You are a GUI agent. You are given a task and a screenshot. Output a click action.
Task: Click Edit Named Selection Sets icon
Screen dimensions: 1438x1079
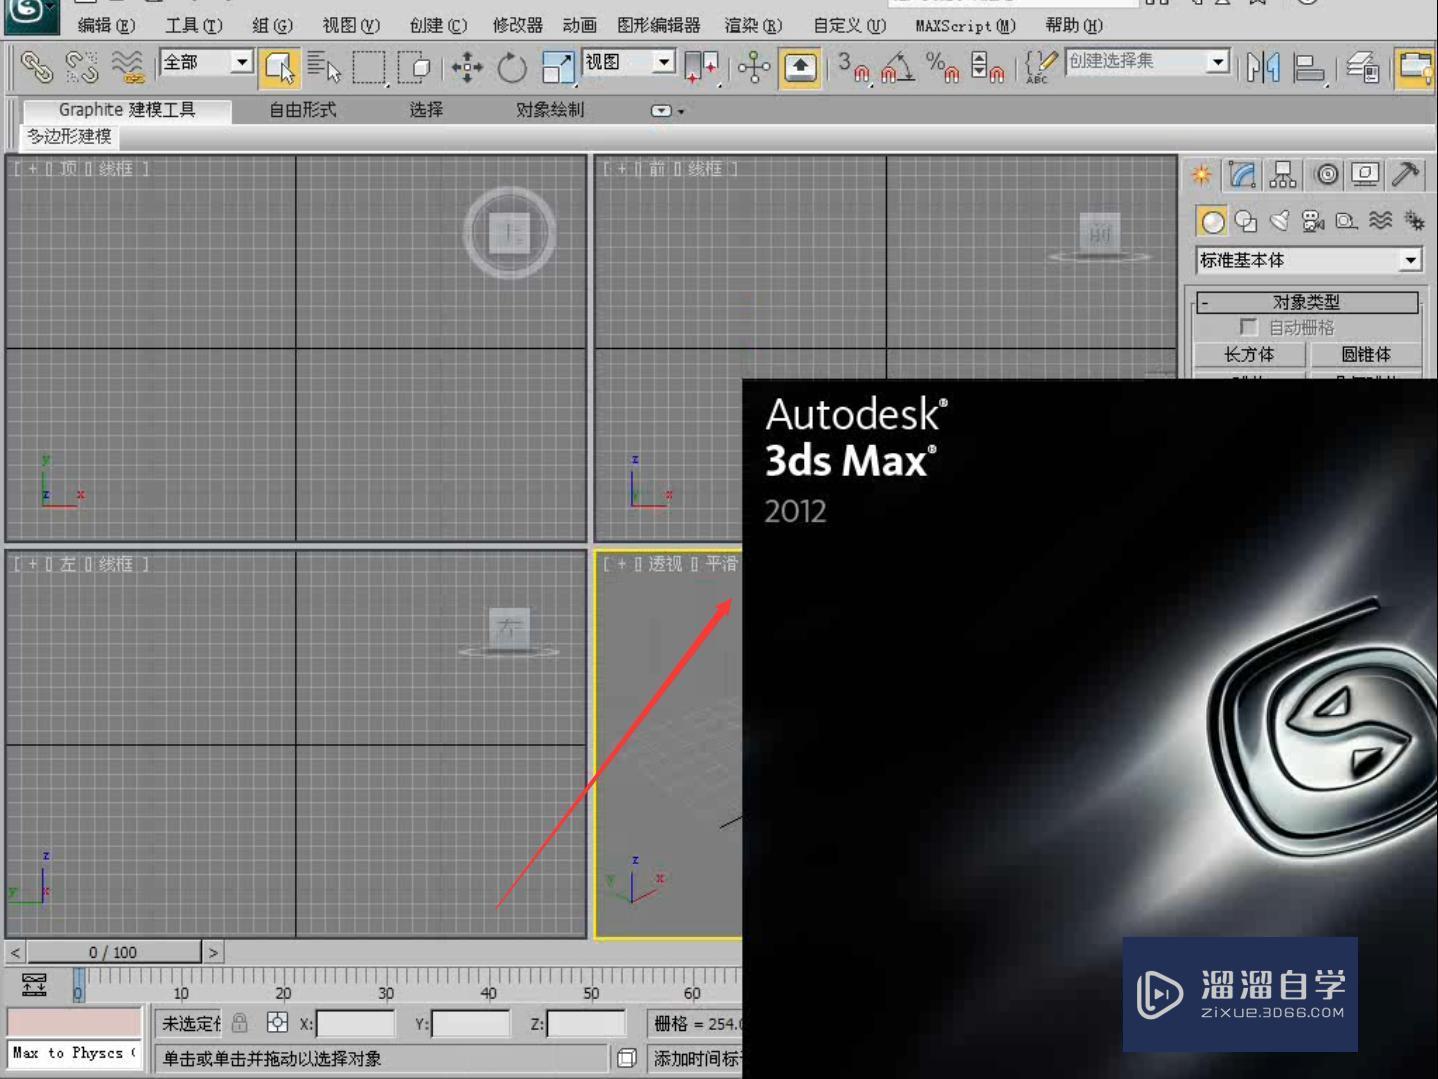(x=1040, y=67)
